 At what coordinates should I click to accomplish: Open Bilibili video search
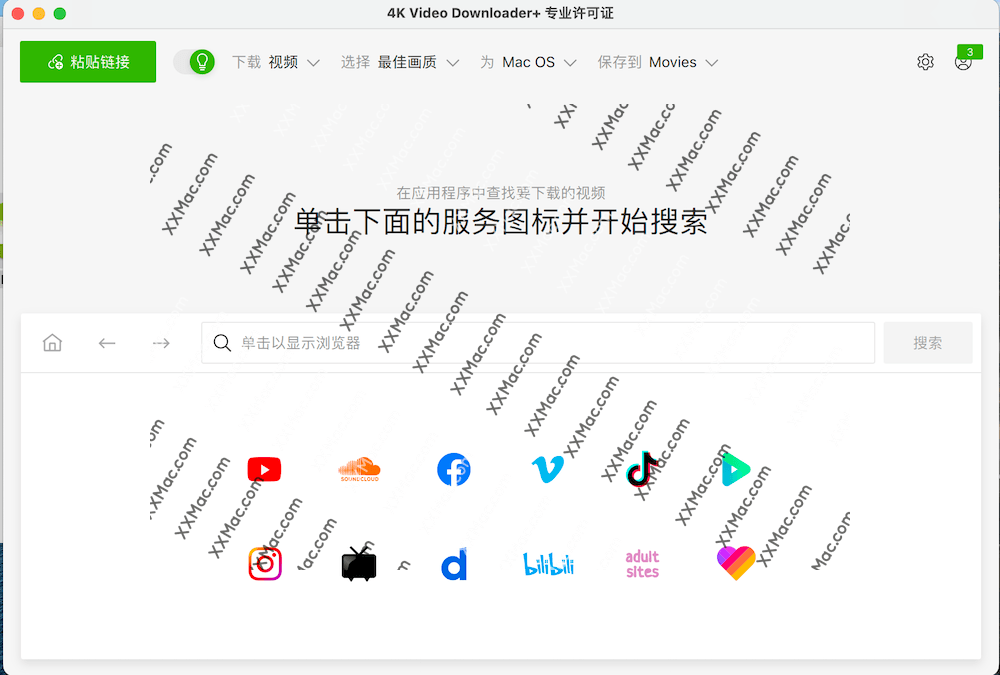point(548,563)
